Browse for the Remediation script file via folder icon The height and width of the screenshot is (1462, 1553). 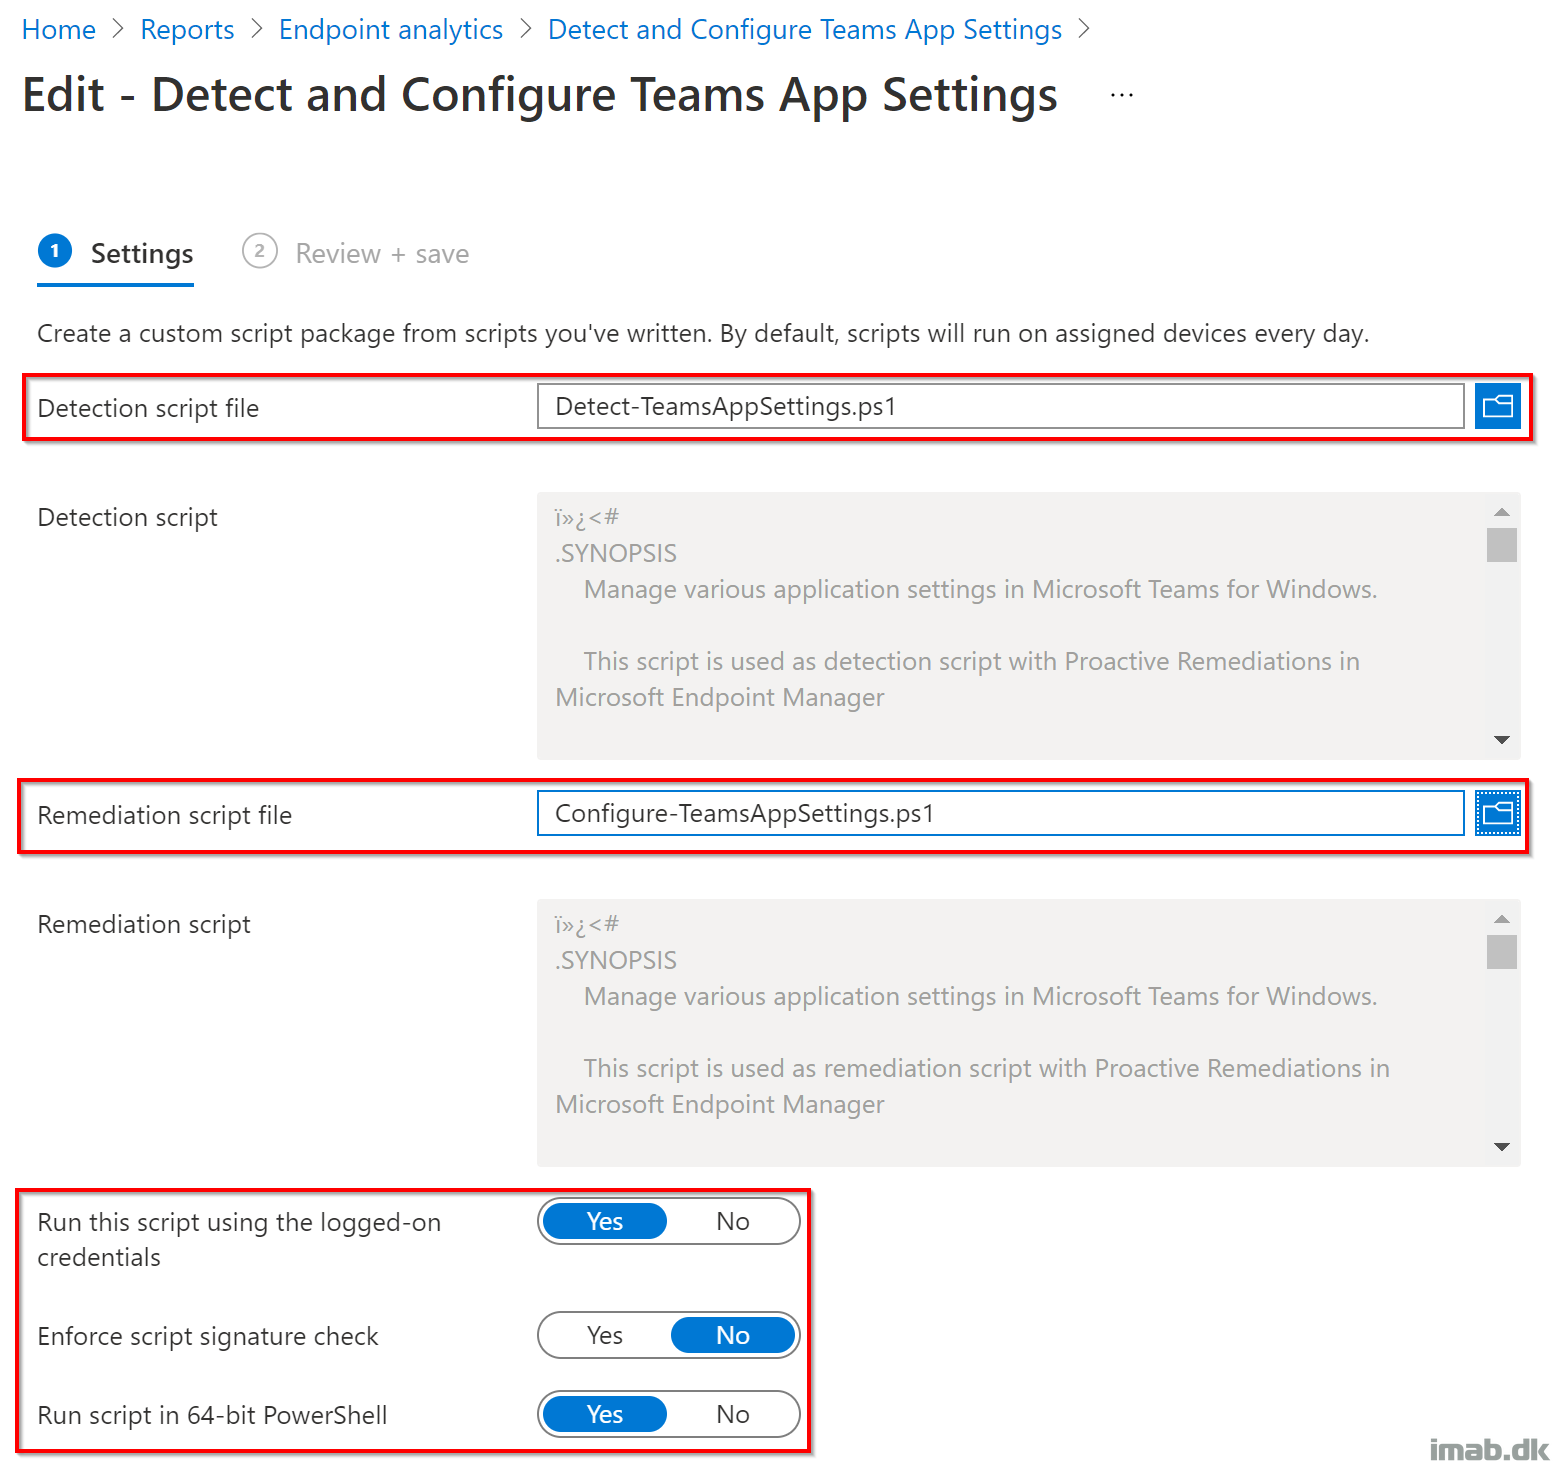(x=1497, y=813)
